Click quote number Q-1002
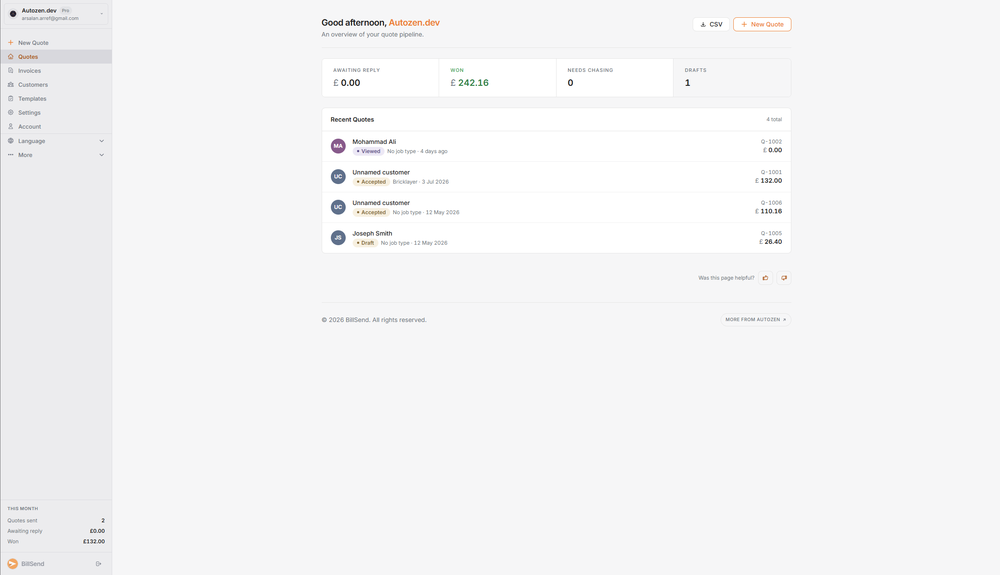This screenshot has height=575, width=1000. (x=771, y=142)
